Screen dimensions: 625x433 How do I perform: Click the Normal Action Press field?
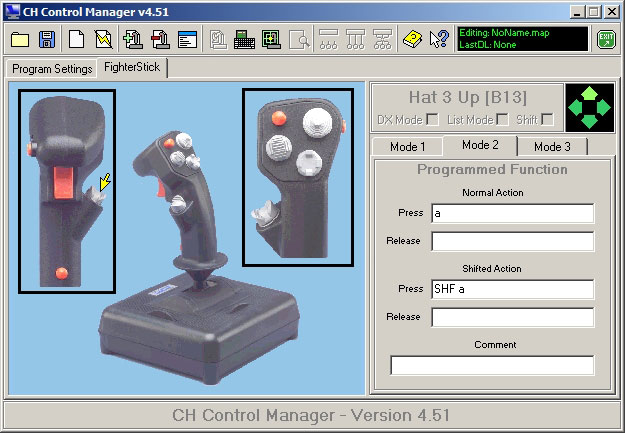[x=513, y=213]
